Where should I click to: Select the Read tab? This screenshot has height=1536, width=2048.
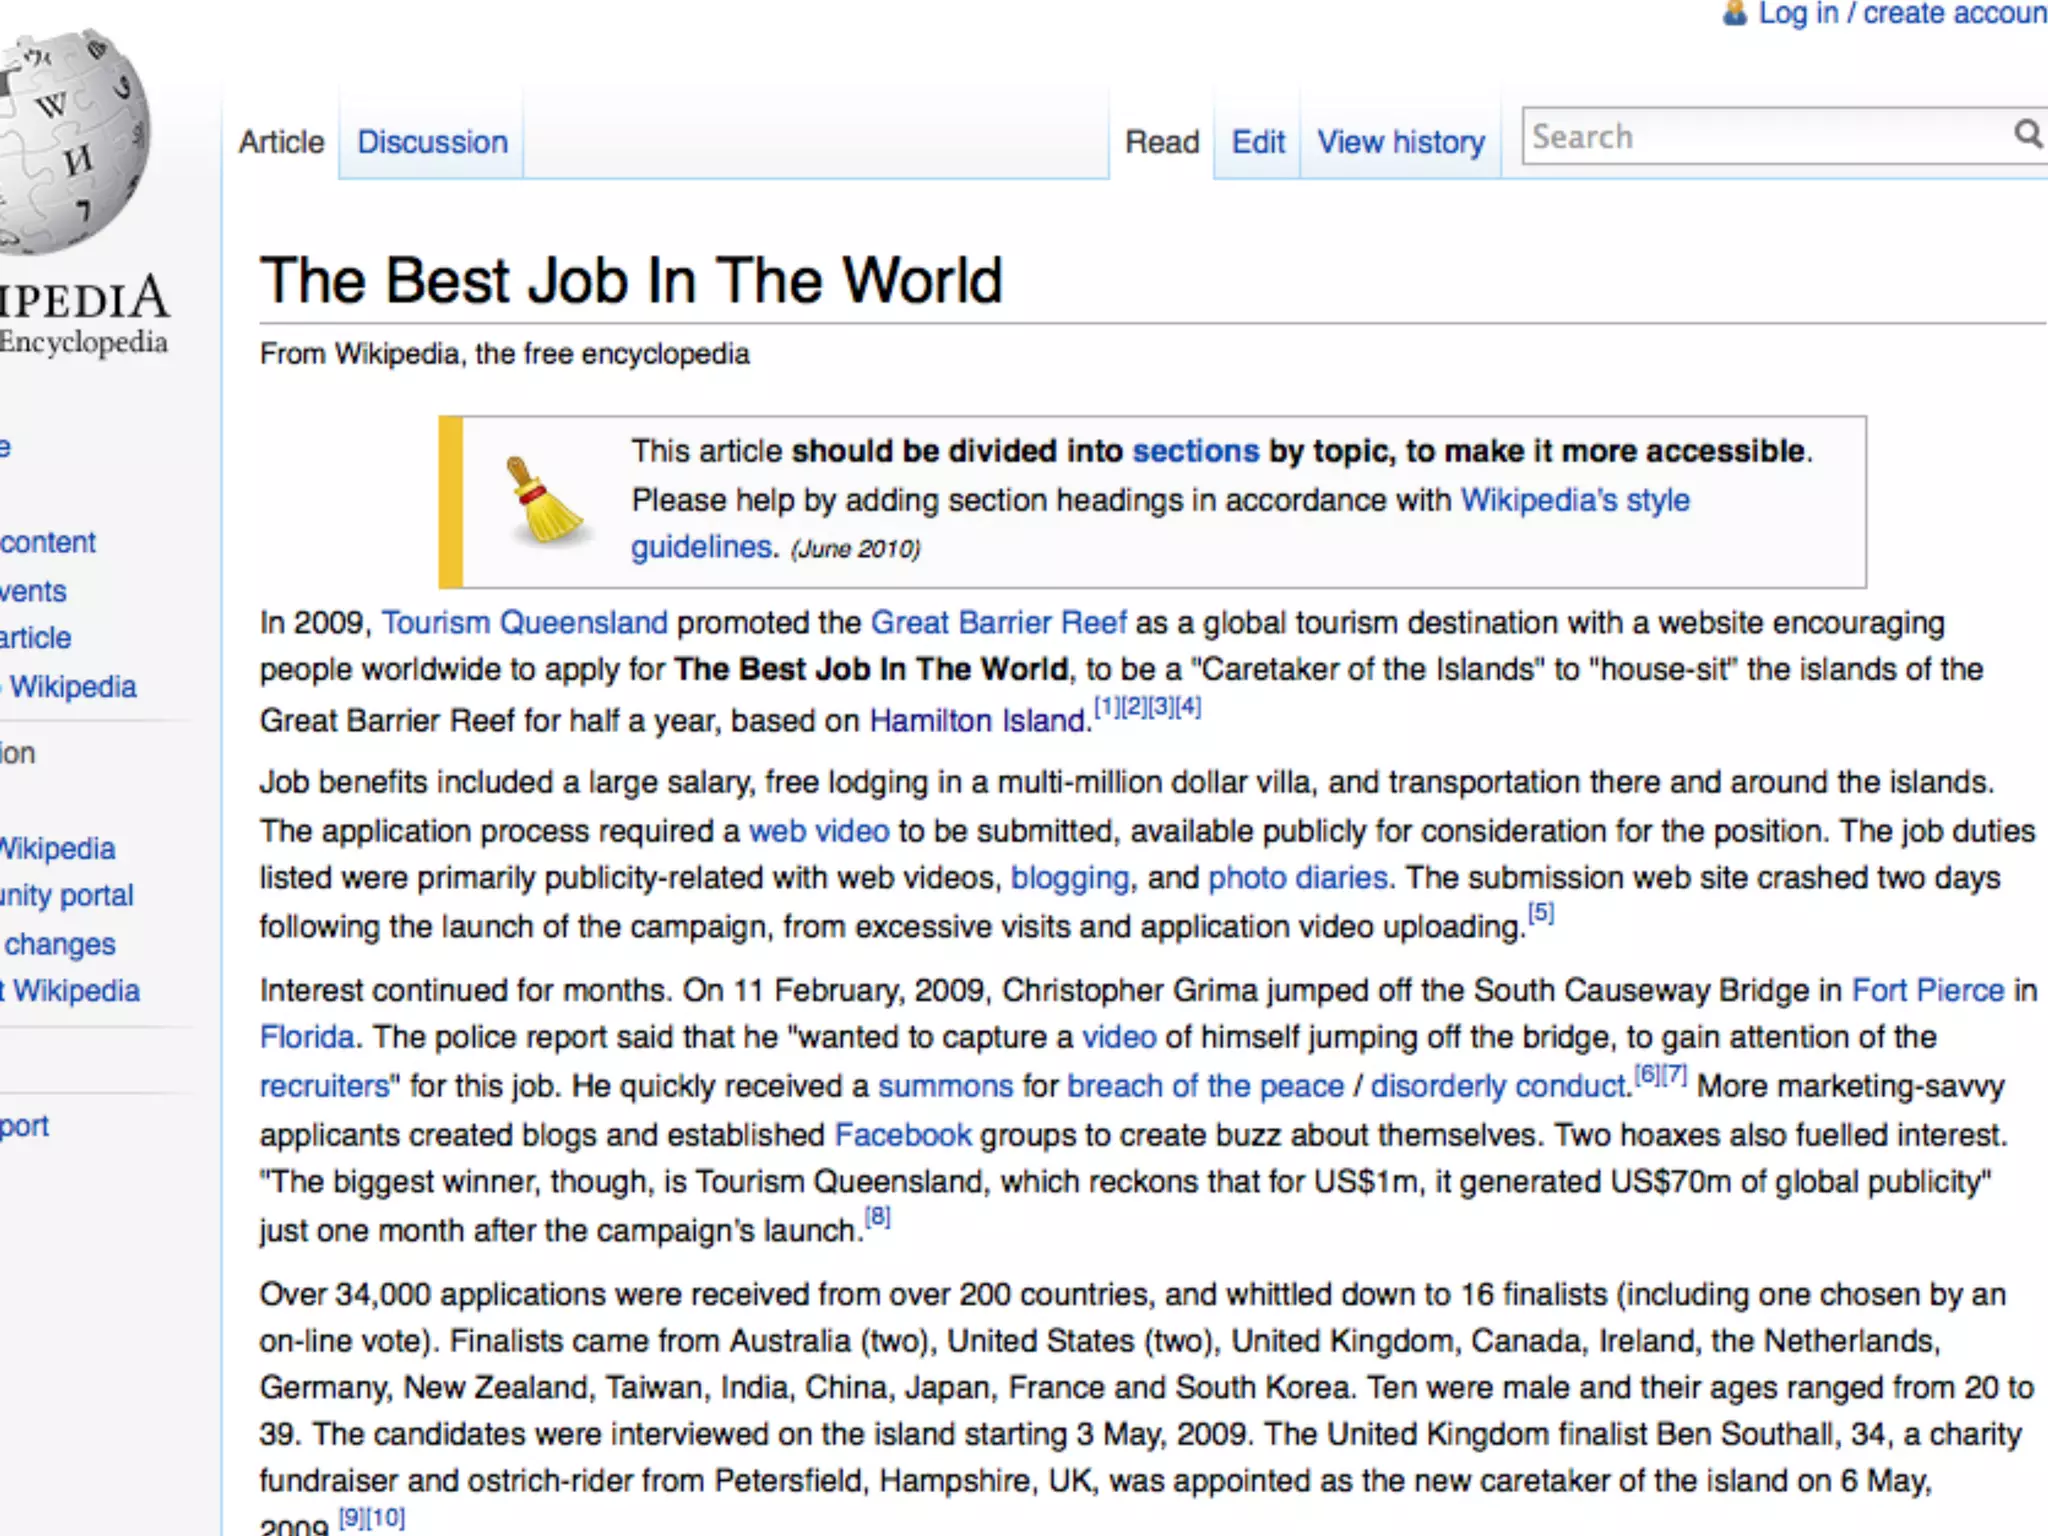coord(1161,142)
